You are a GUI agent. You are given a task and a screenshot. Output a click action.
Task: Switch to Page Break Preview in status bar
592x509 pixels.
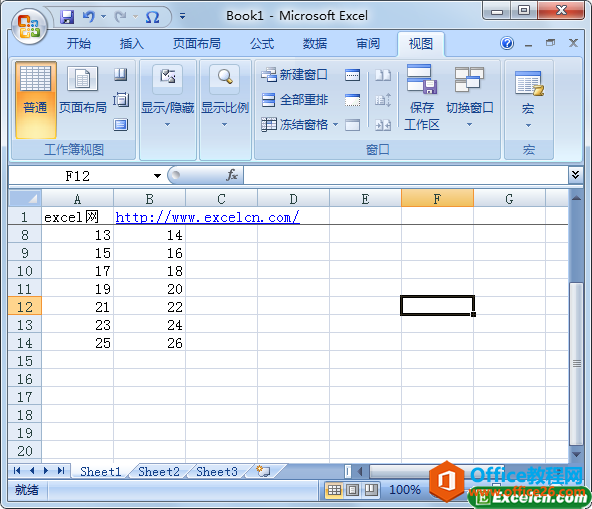(x=371, y=490)
